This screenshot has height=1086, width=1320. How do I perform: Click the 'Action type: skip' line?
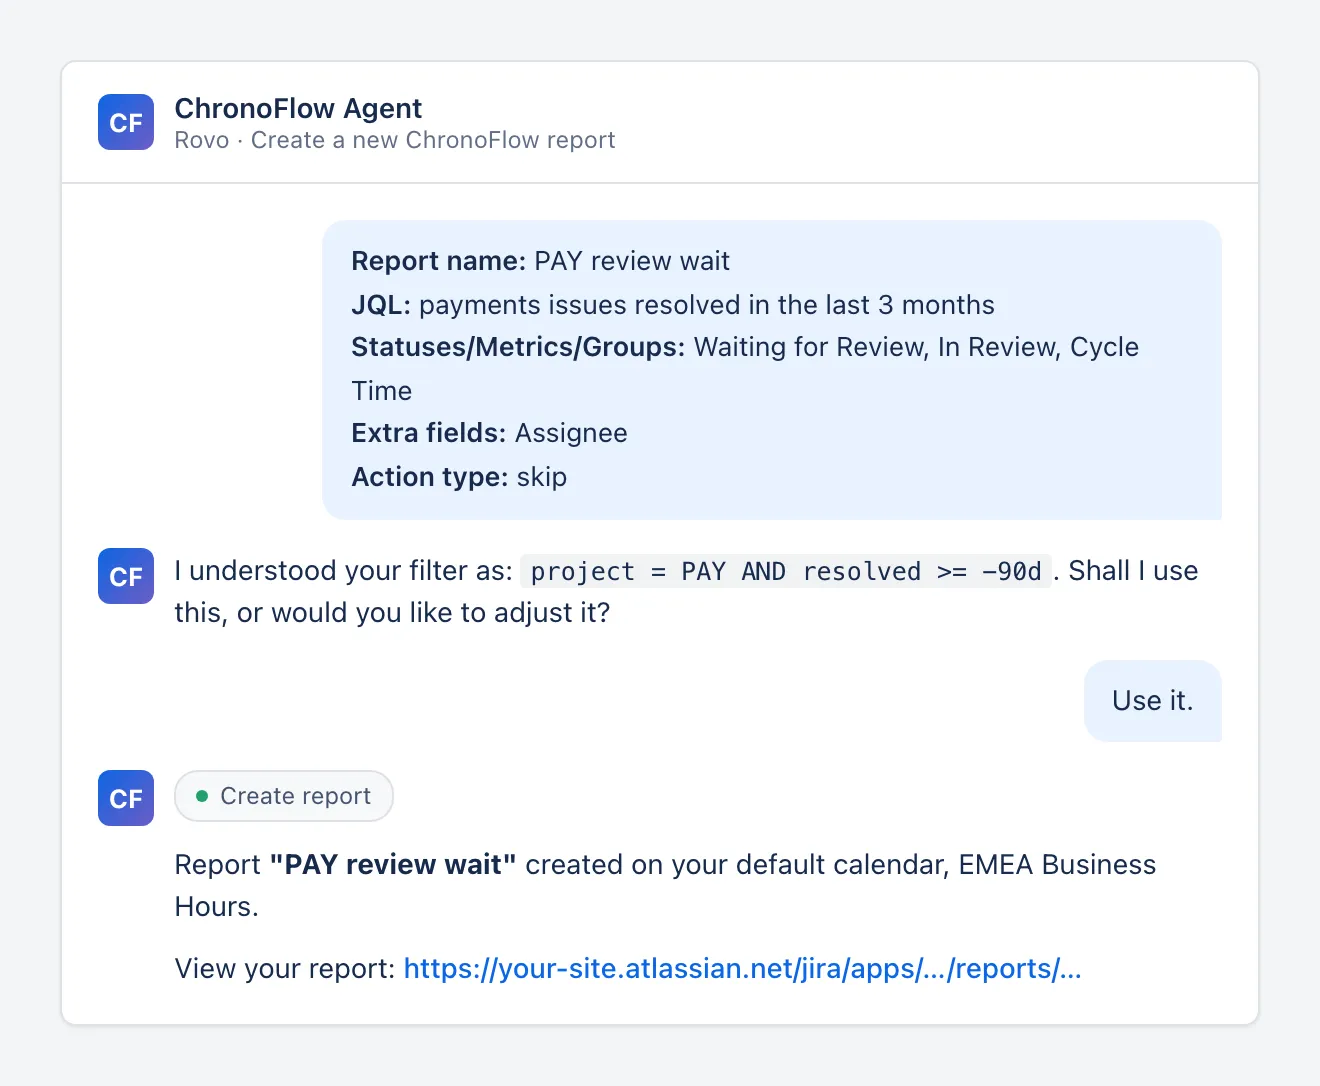click(x=459, y=477)
